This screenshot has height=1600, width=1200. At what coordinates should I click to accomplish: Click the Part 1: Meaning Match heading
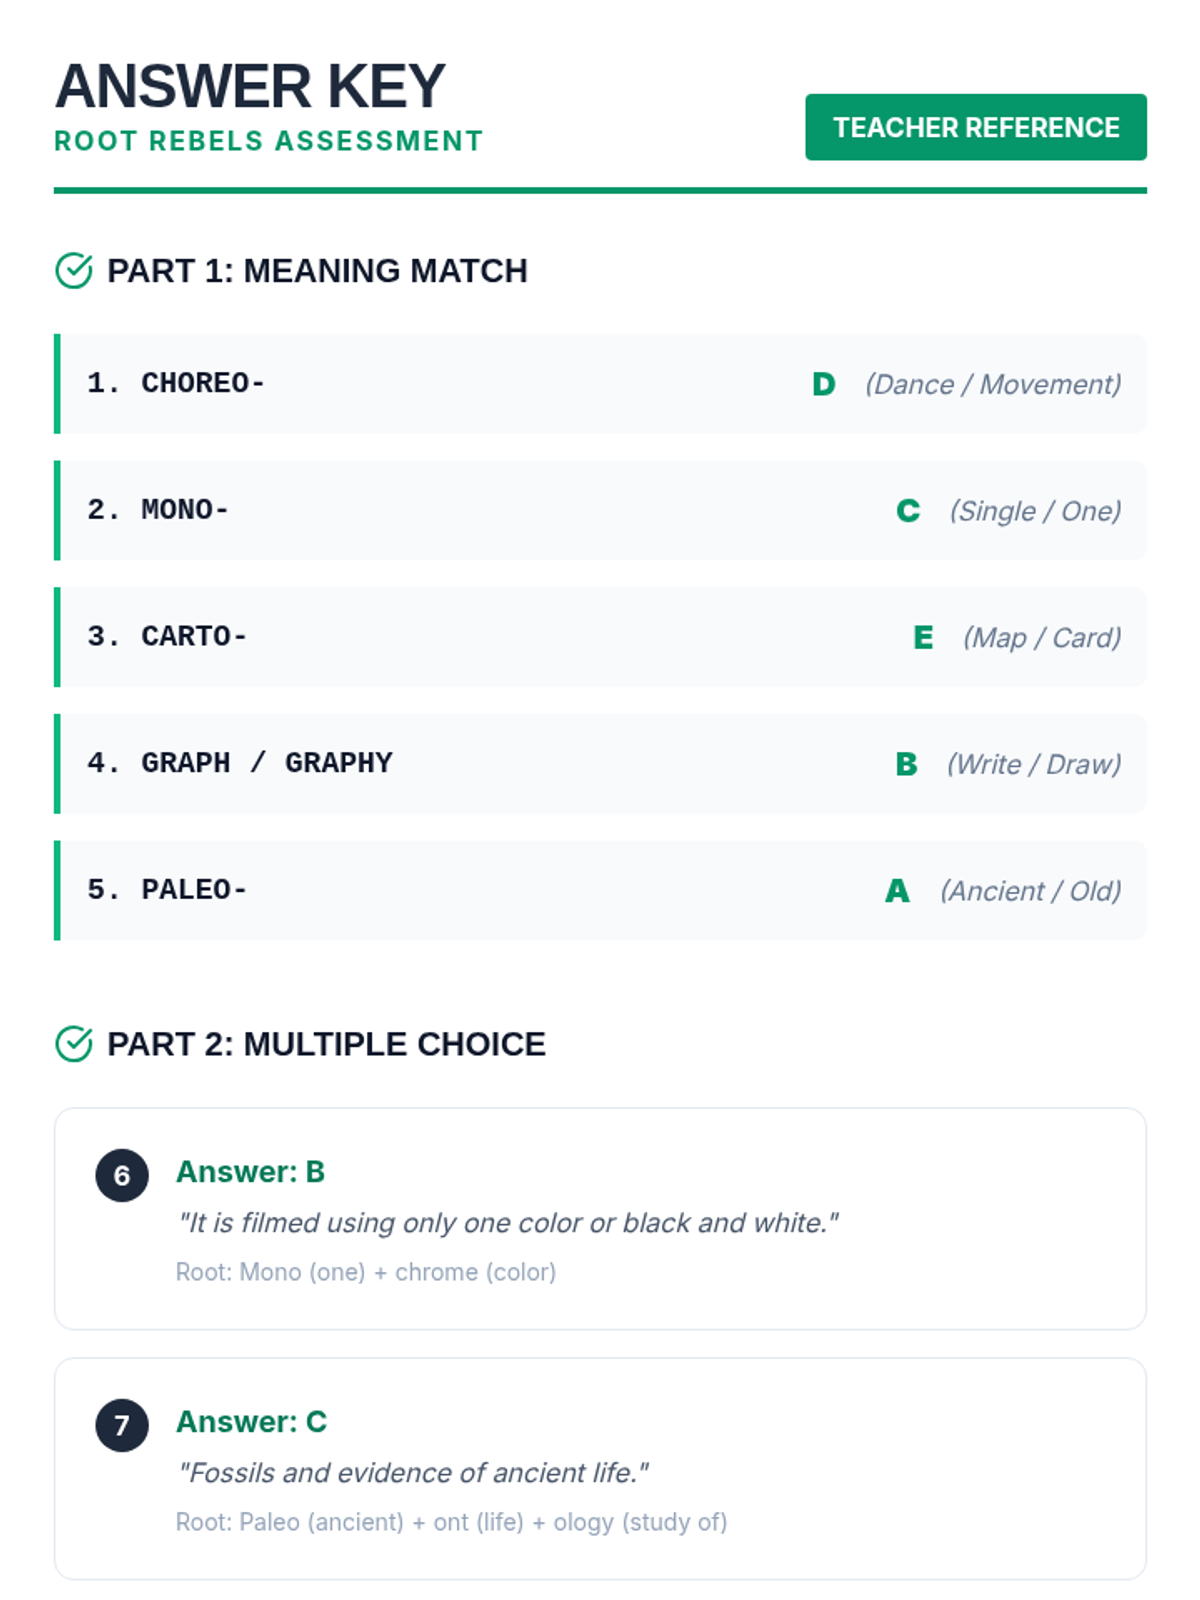click(317, 271)
